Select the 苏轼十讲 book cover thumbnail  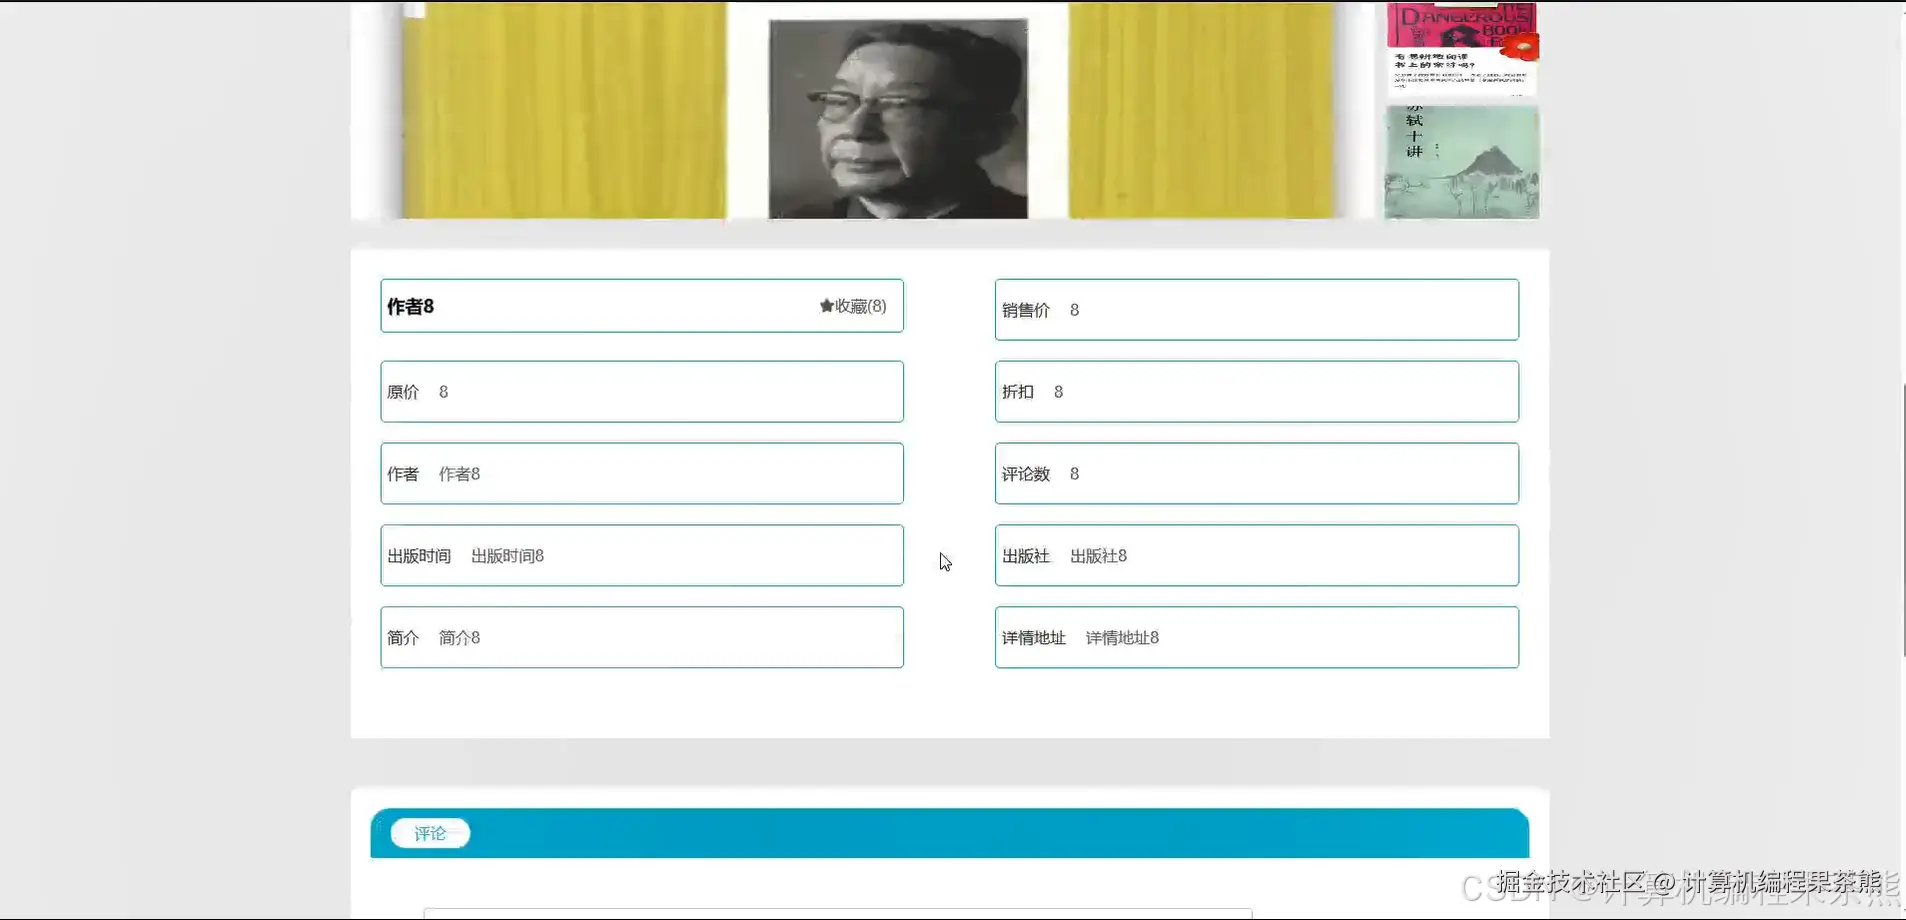coord(1462,162)
